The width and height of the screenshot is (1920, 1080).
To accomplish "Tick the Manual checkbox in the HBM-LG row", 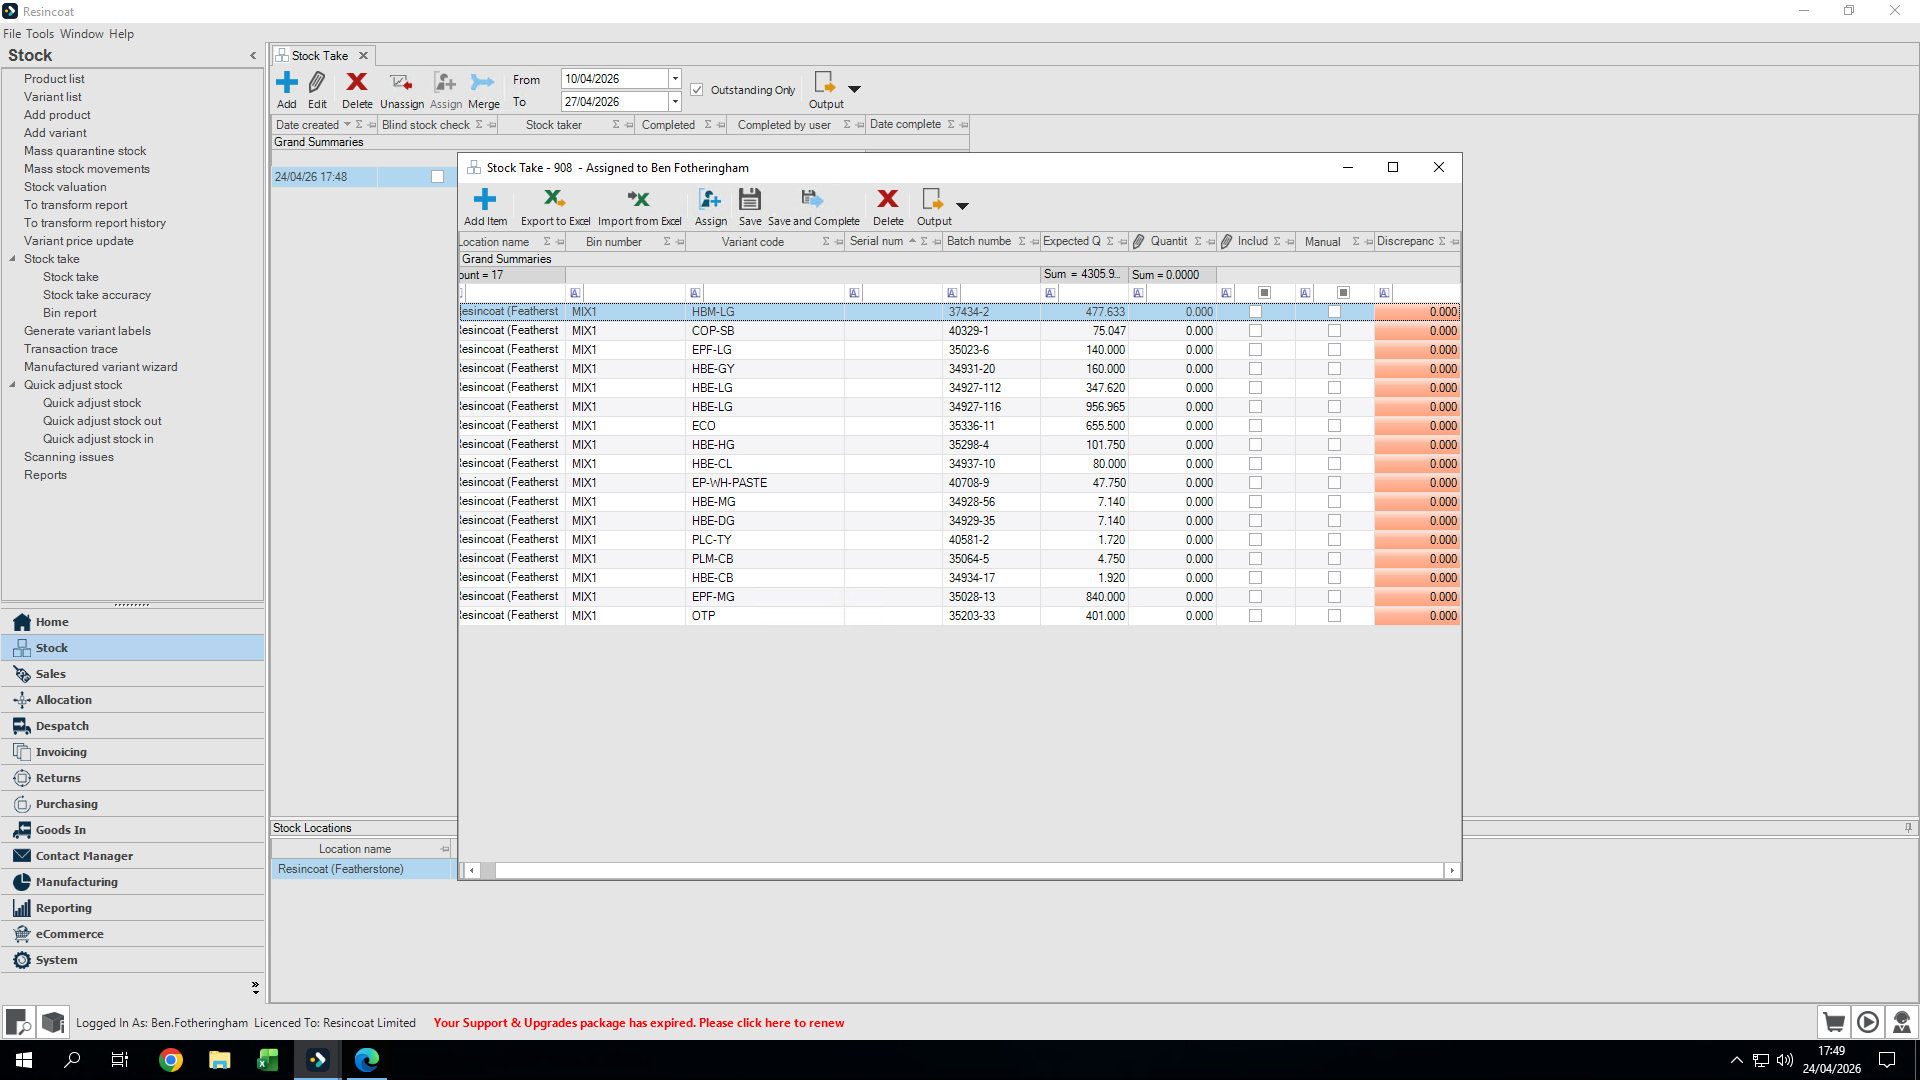I will 1334,312.
